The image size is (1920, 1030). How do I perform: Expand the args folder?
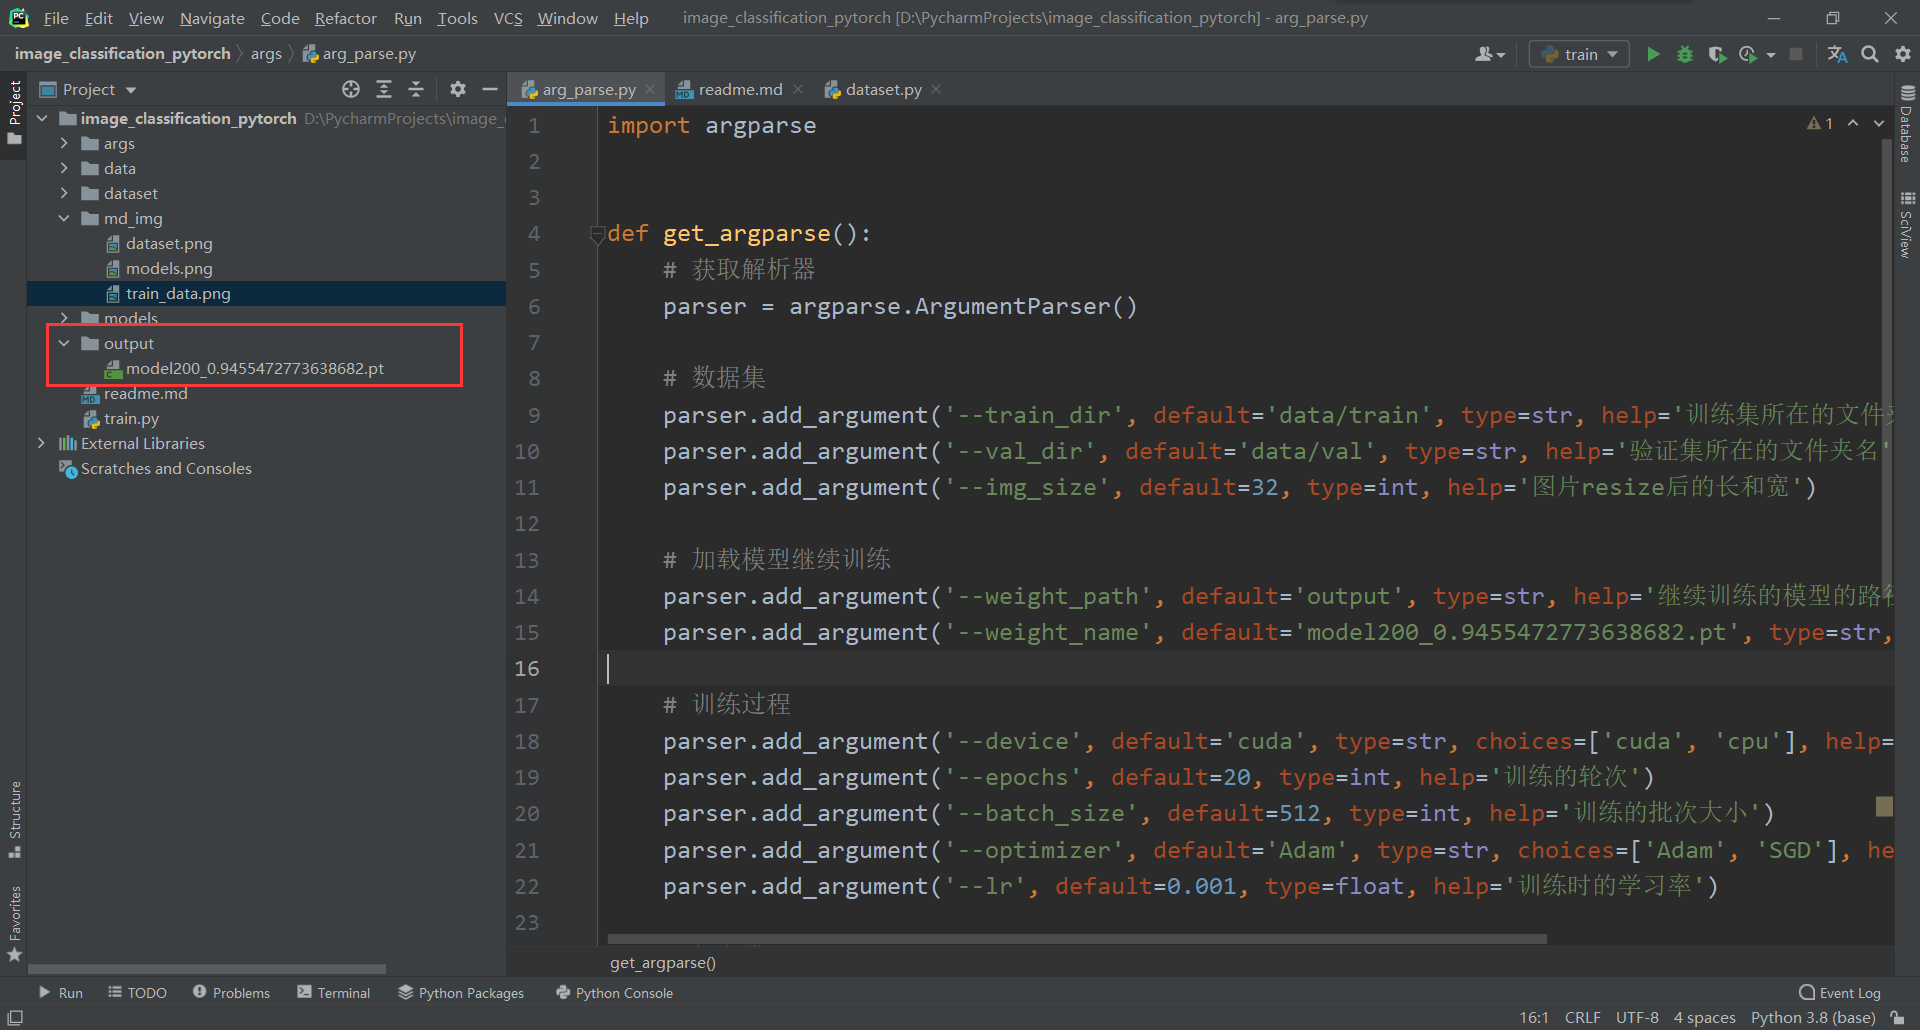64,144
